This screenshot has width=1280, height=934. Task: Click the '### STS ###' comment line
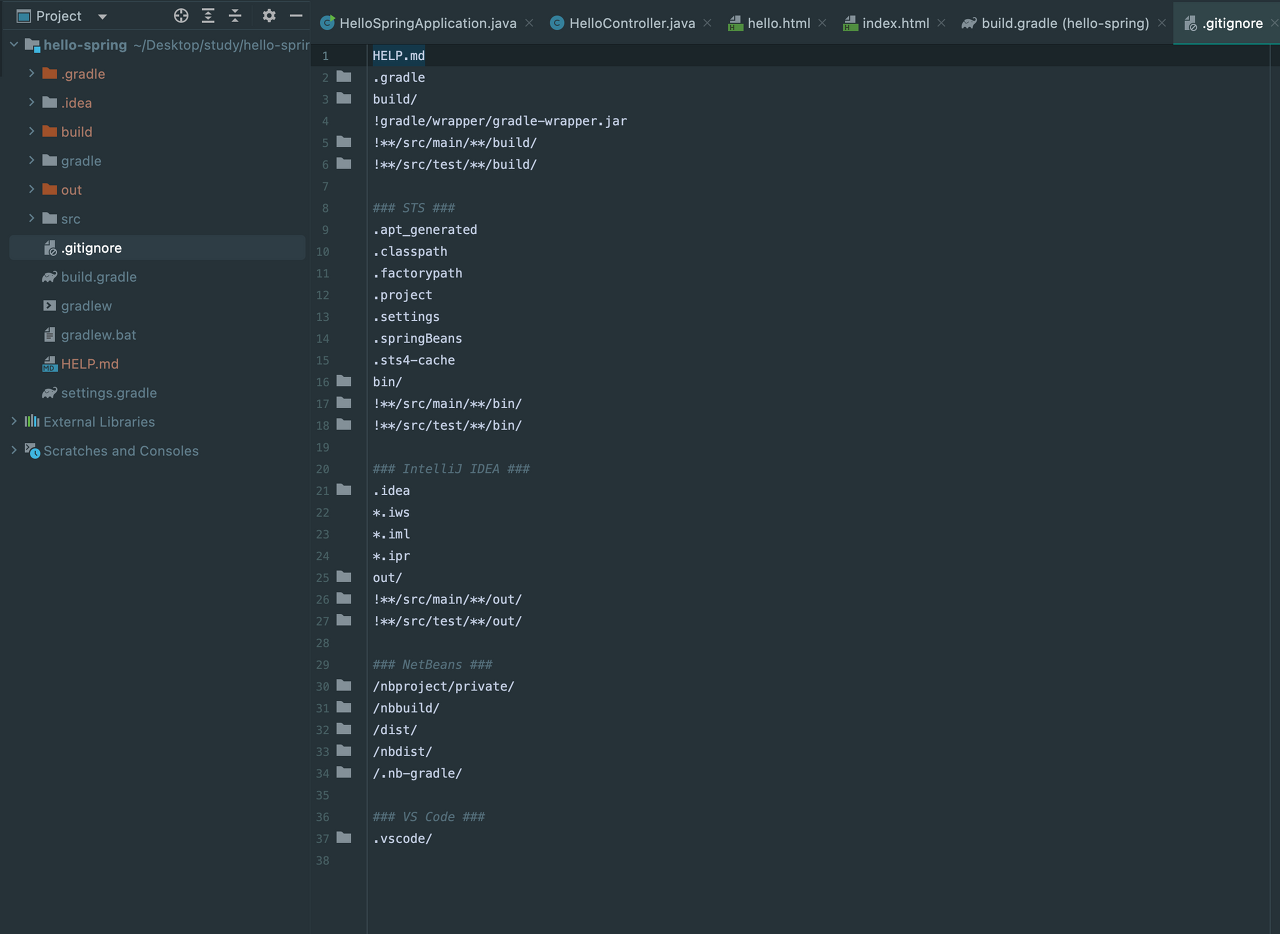tap(414, 208)
